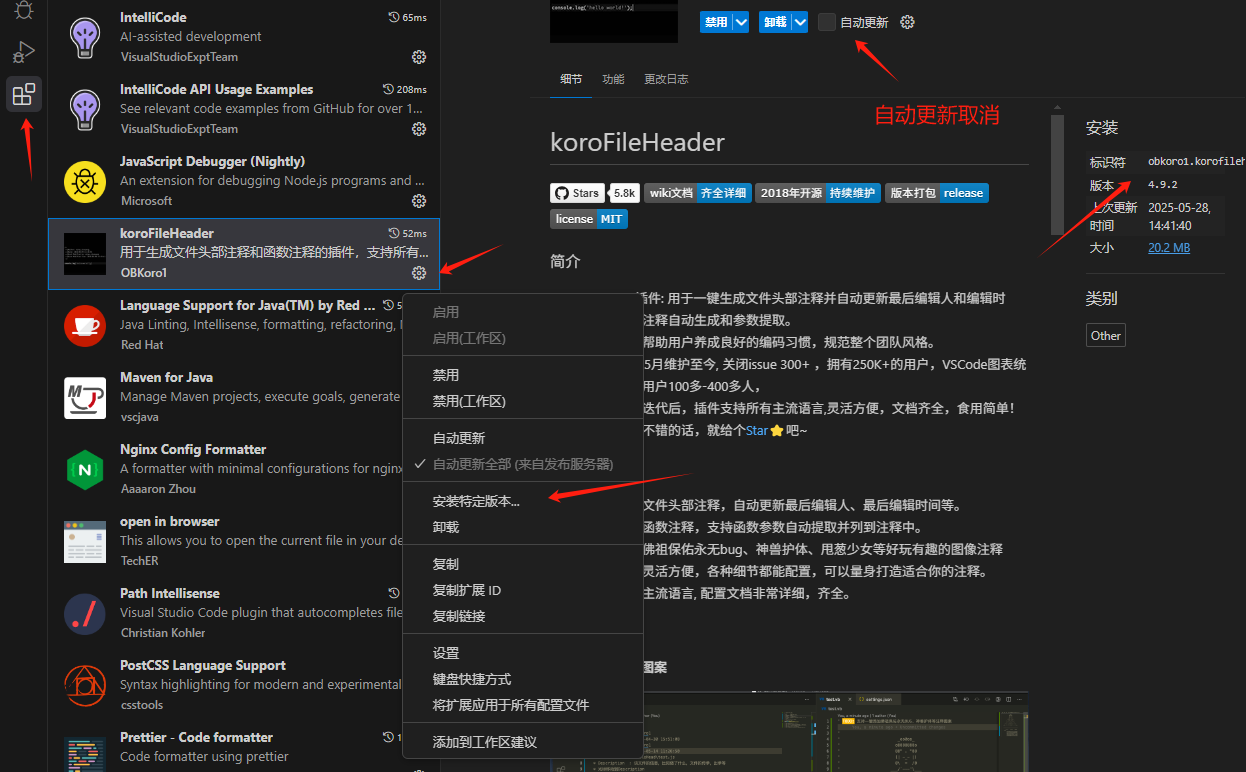The image size is (1246, 772).
Task: Select the Other category tag
Action: click(1106, 335)
